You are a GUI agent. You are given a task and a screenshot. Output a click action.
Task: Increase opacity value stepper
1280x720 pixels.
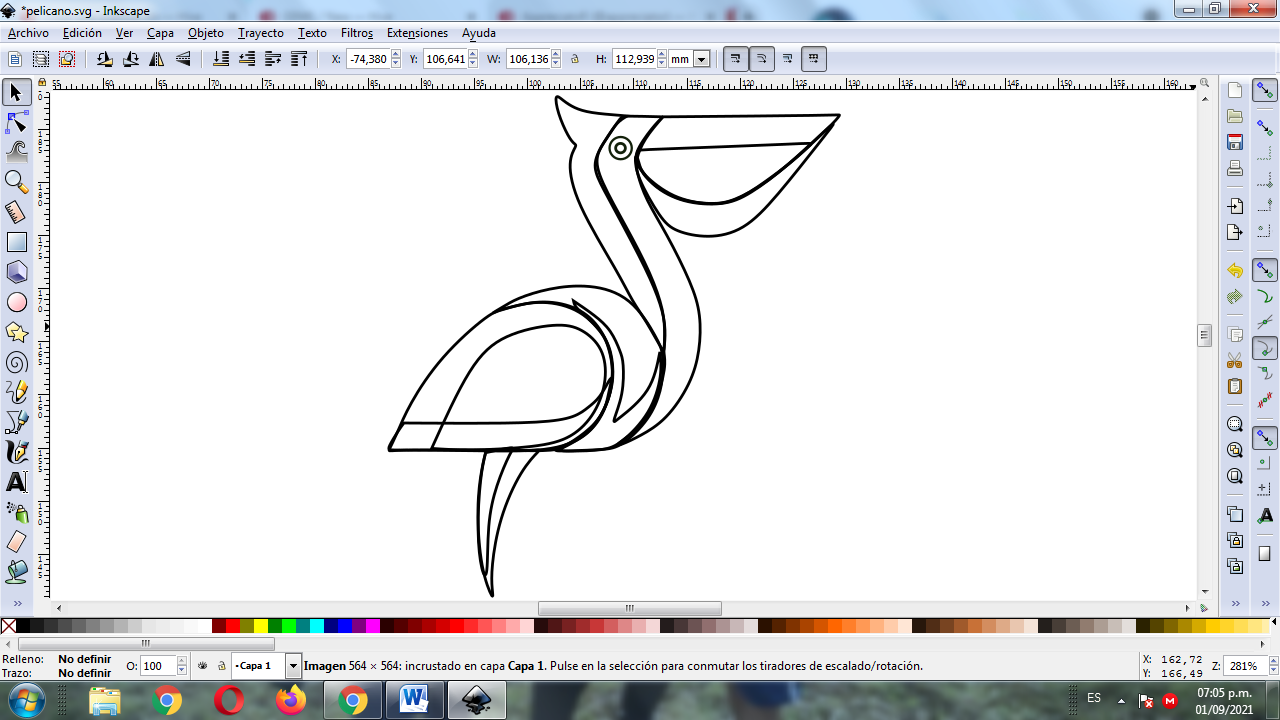tap(181, 661)
